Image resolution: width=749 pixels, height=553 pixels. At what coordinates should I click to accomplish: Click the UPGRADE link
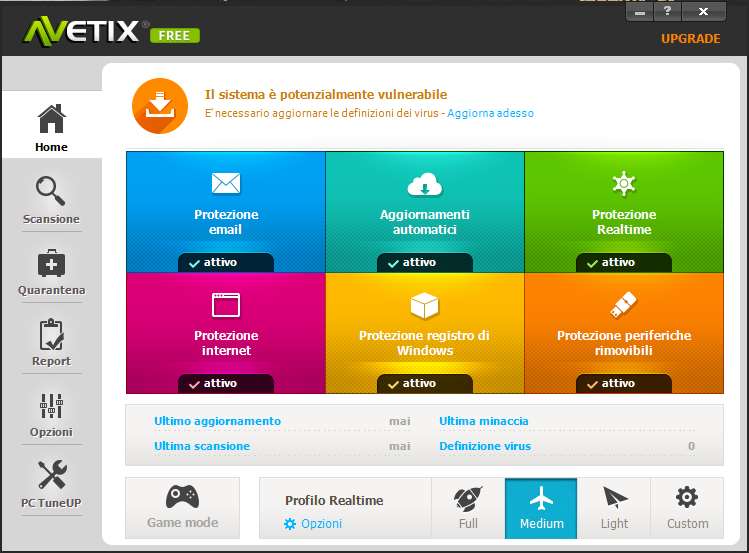click(690, 39)
